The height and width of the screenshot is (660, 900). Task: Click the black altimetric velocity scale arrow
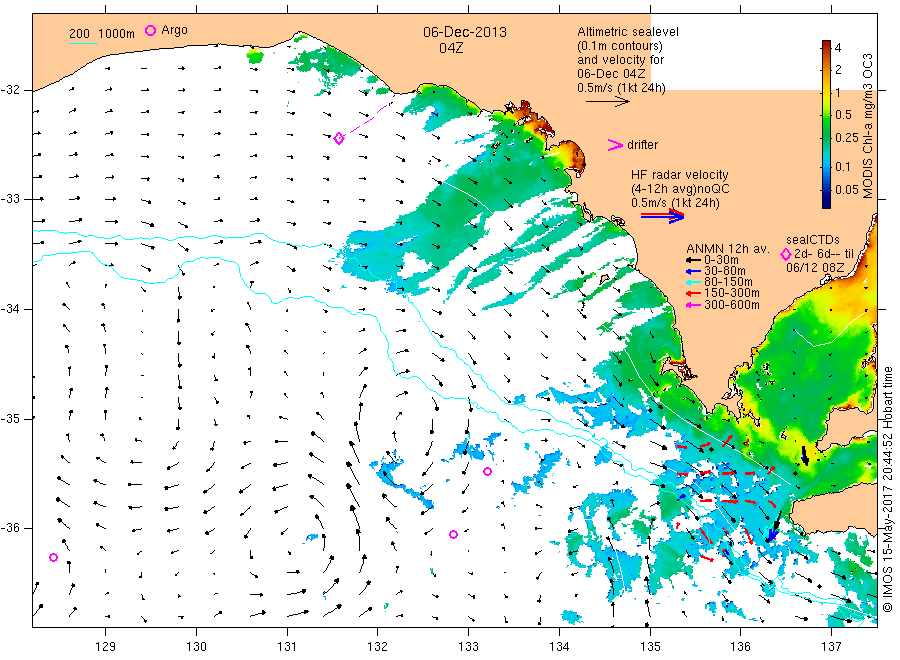pyautogui.click(x=607, y=102)
